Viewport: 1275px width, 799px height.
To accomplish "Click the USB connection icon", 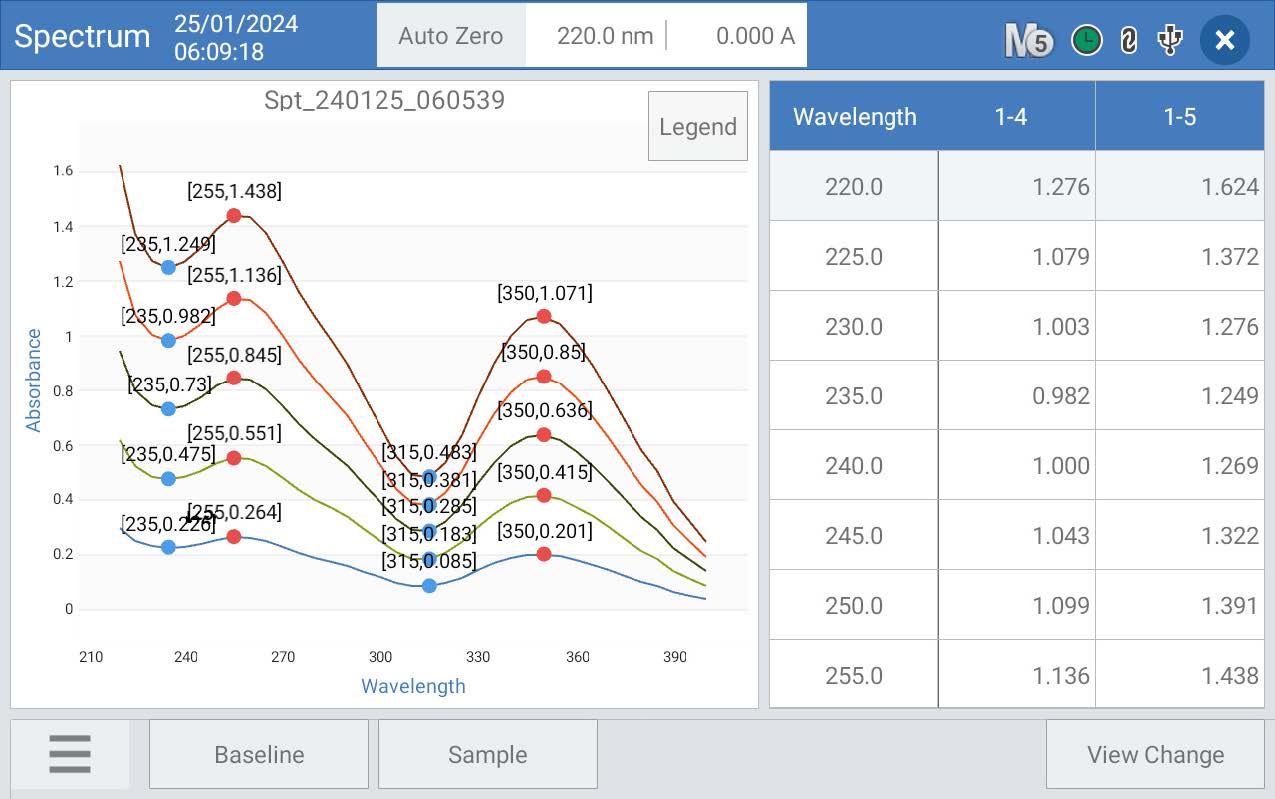I will (1169, 40).
